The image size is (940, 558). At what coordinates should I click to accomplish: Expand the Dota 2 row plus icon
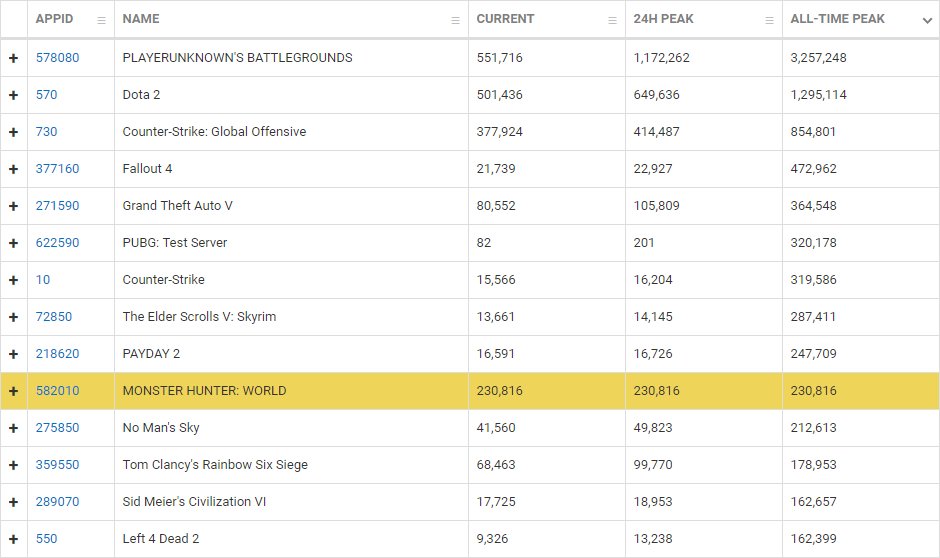tap(13, 95)
